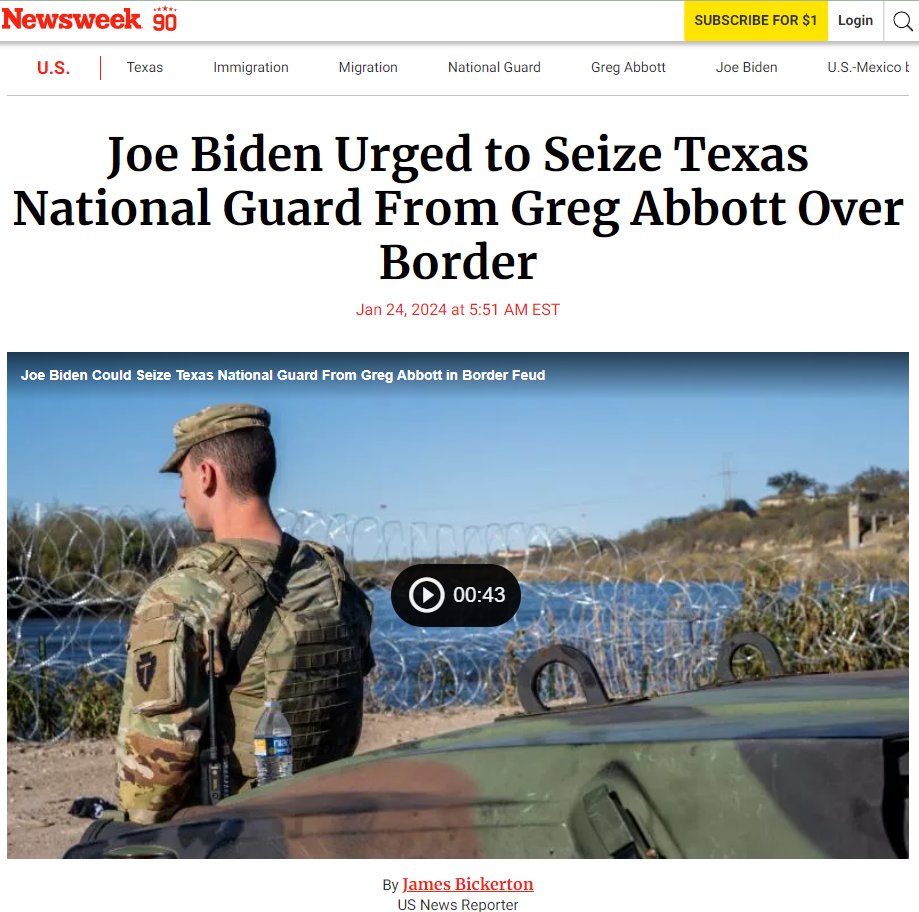The height and width of the screenshot is (912, 919).
Task: Open the U.S.-Mexico border topic
Action: [868, 67]
